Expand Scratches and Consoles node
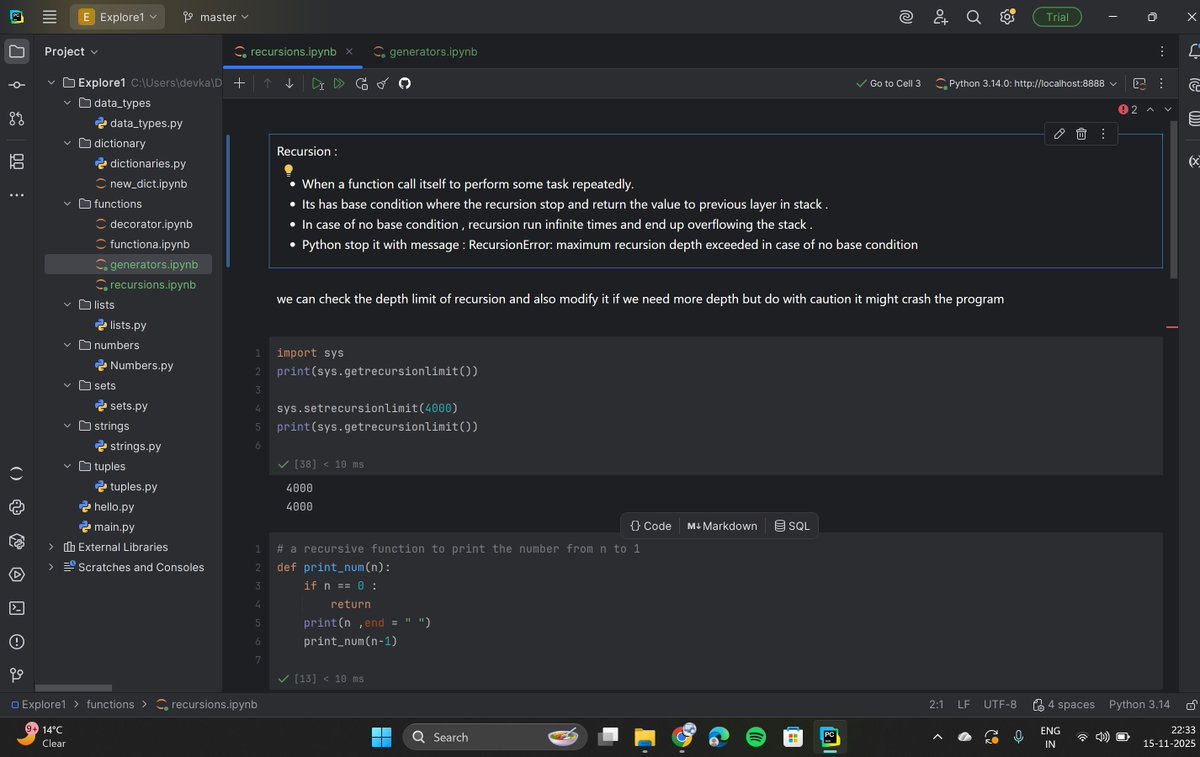The width and height of the screenshot is (1200, 757). [51, 567]
